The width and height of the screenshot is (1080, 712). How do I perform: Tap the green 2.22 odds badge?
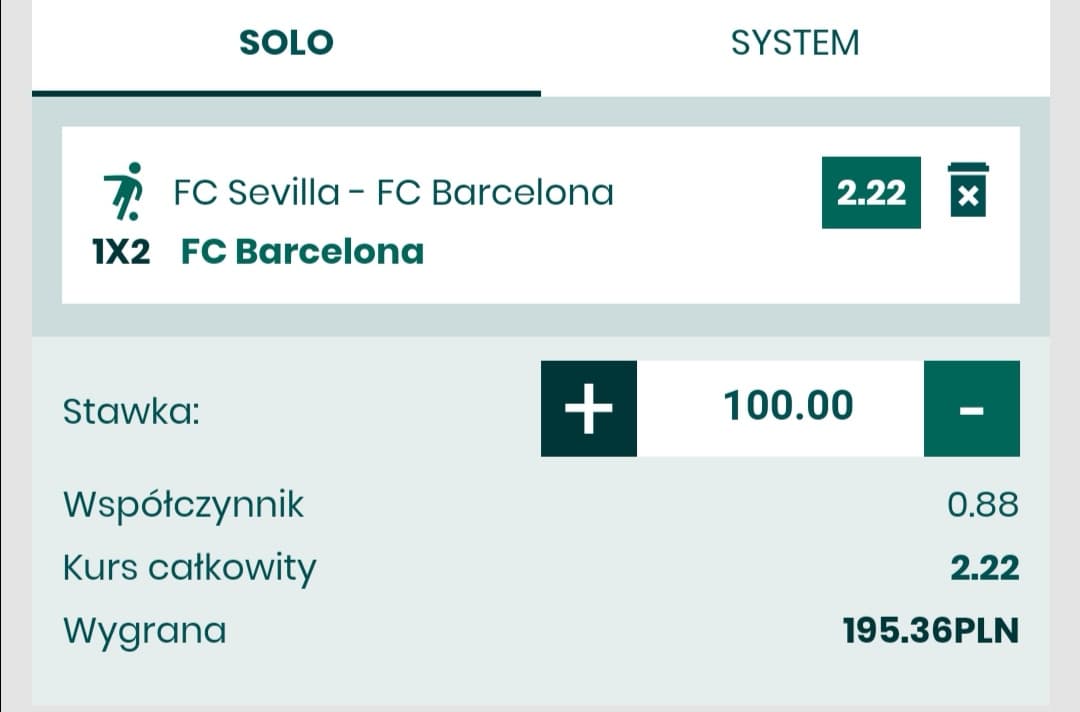[871, 192]
